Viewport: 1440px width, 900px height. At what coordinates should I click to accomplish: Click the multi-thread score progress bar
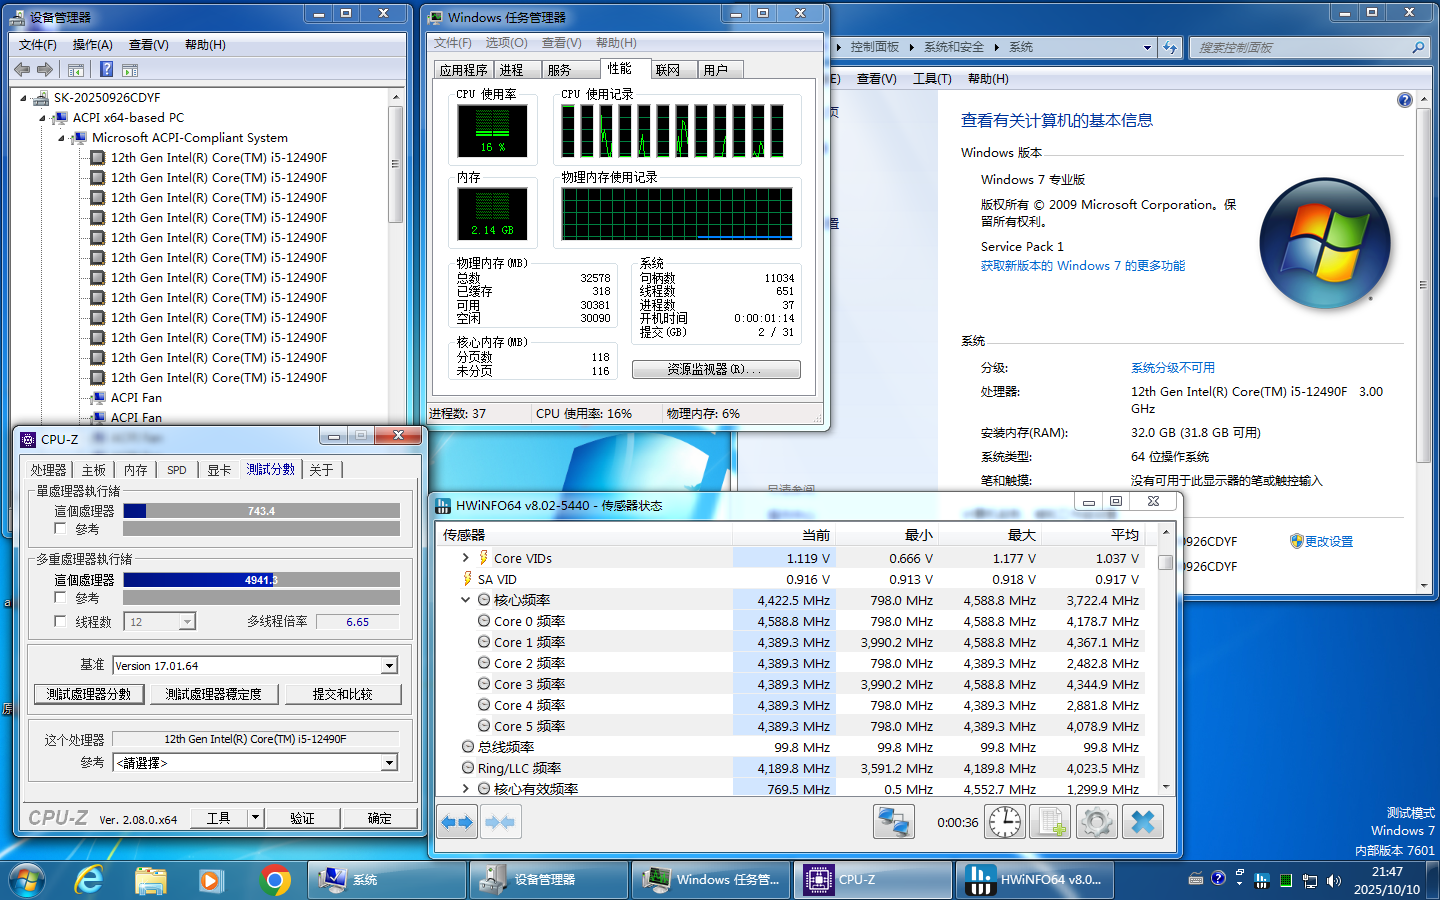(x=261, y=580)
